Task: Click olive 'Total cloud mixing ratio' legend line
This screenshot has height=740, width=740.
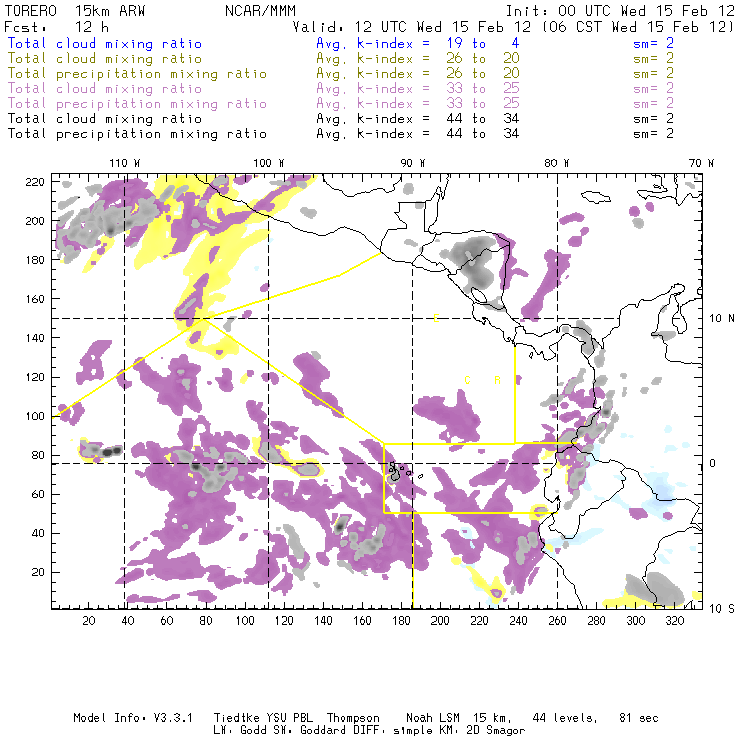Action: click(105, 59)
